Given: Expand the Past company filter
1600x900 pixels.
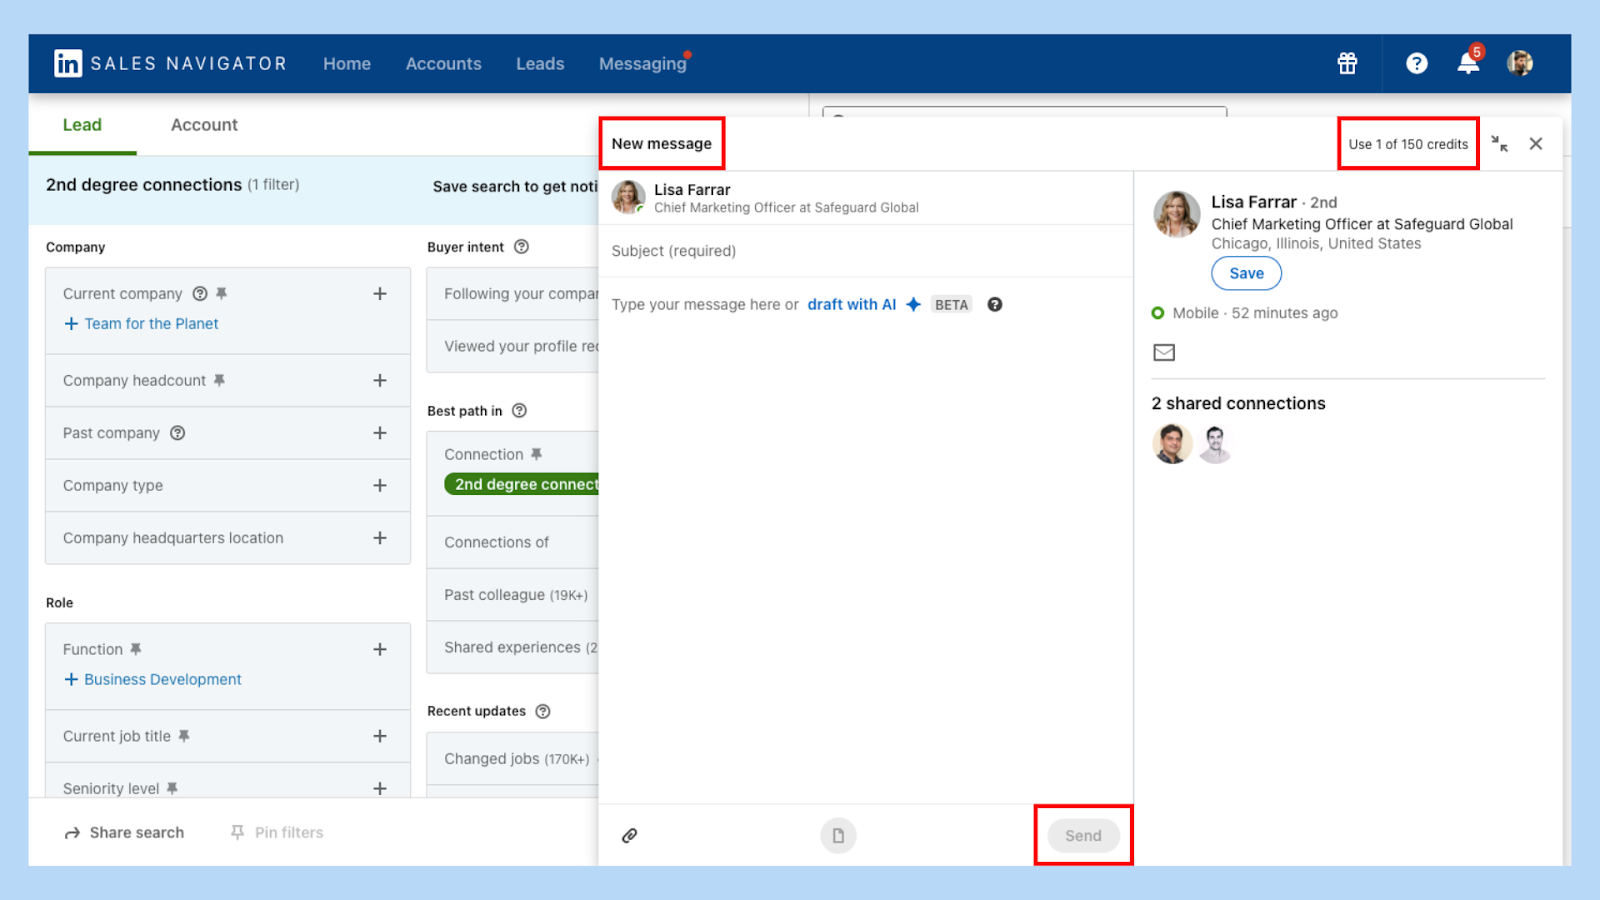Looking at the screenshot, I should click(x=380, y=433).
